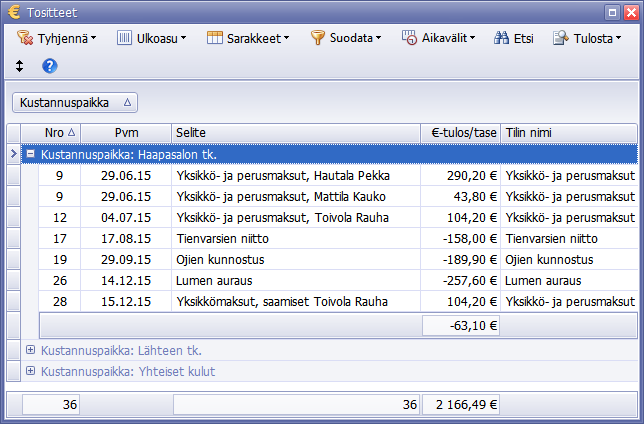Close the Tositteet window
This screenshot has width=644, height=424.
[x=631, y=12]
